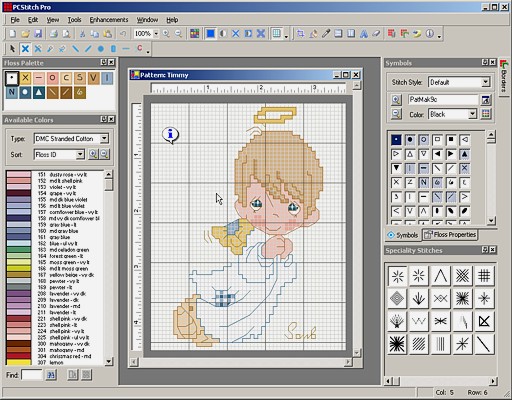512x400 pixels.
Task: Open the File menu
Action: (15, 20)
